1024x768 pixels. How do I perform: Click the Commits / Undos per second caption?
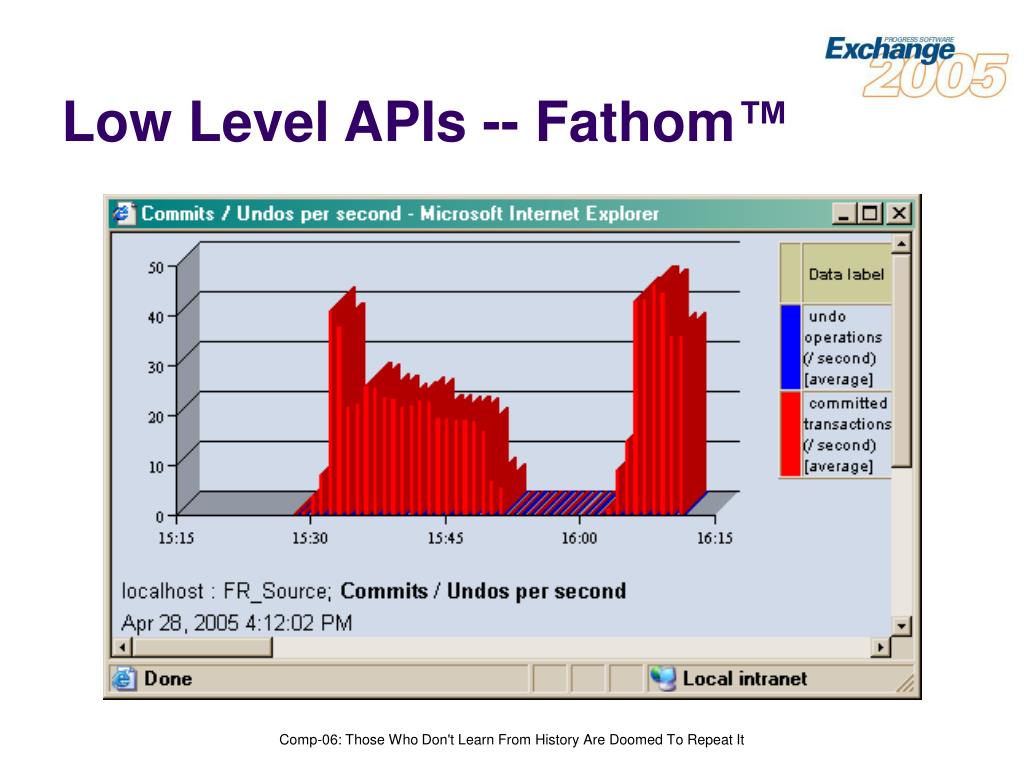coord(483,591)
